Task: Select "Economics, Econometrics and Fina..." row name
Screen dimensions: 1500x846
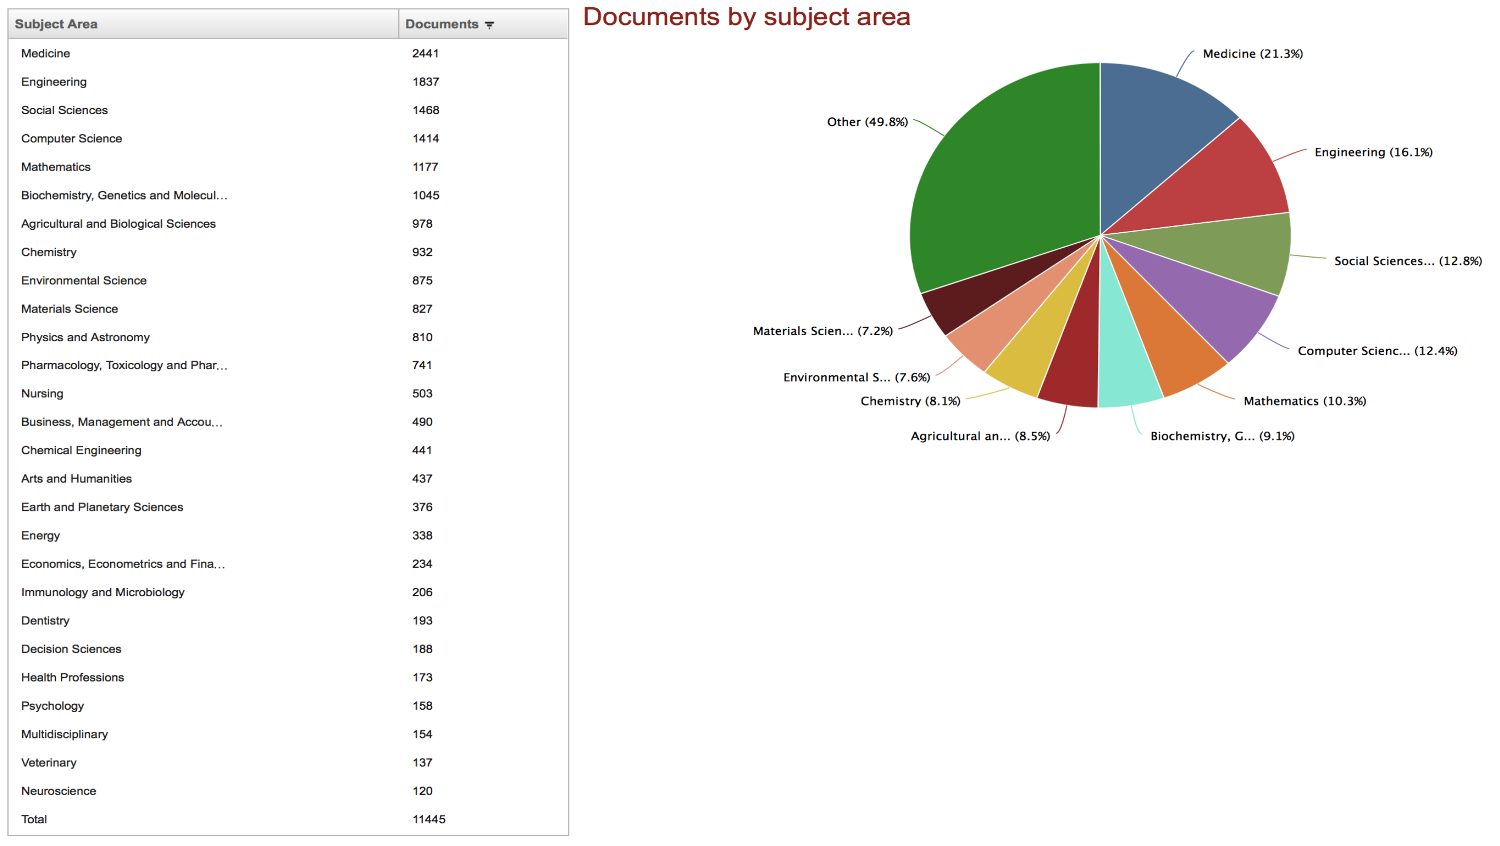Action: tap(123, 564)
